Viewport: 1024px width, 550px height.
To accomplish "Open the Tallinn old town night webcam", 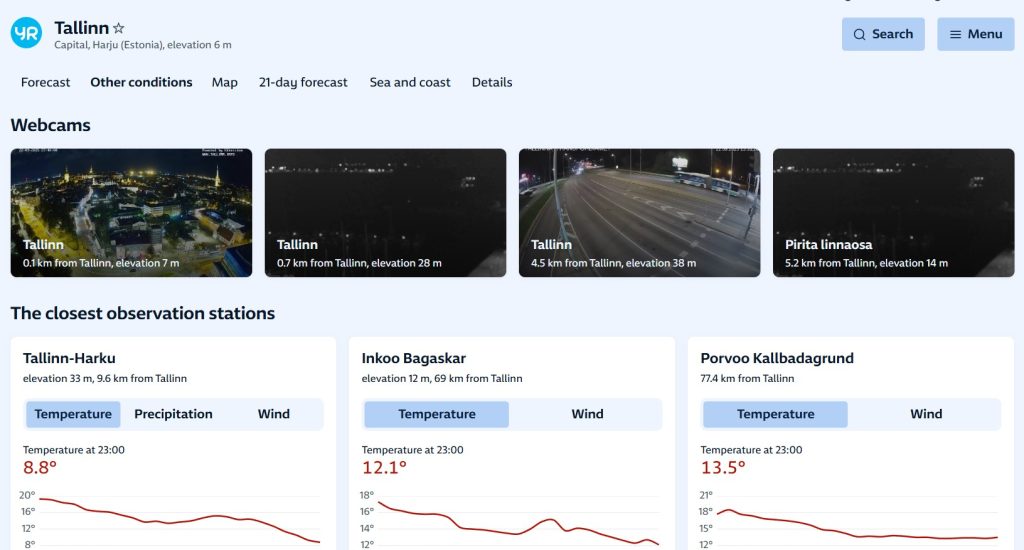I will point(131,212).
